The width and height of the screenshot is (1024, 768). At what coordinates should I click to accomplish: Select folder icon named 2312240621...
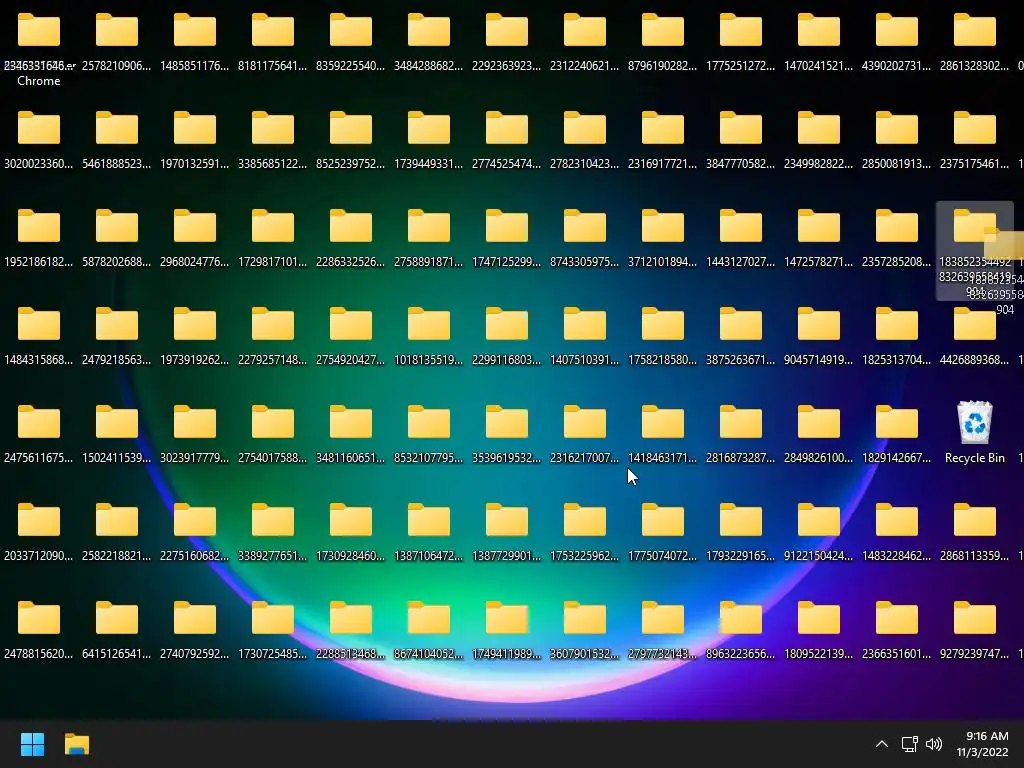(585, 31)
